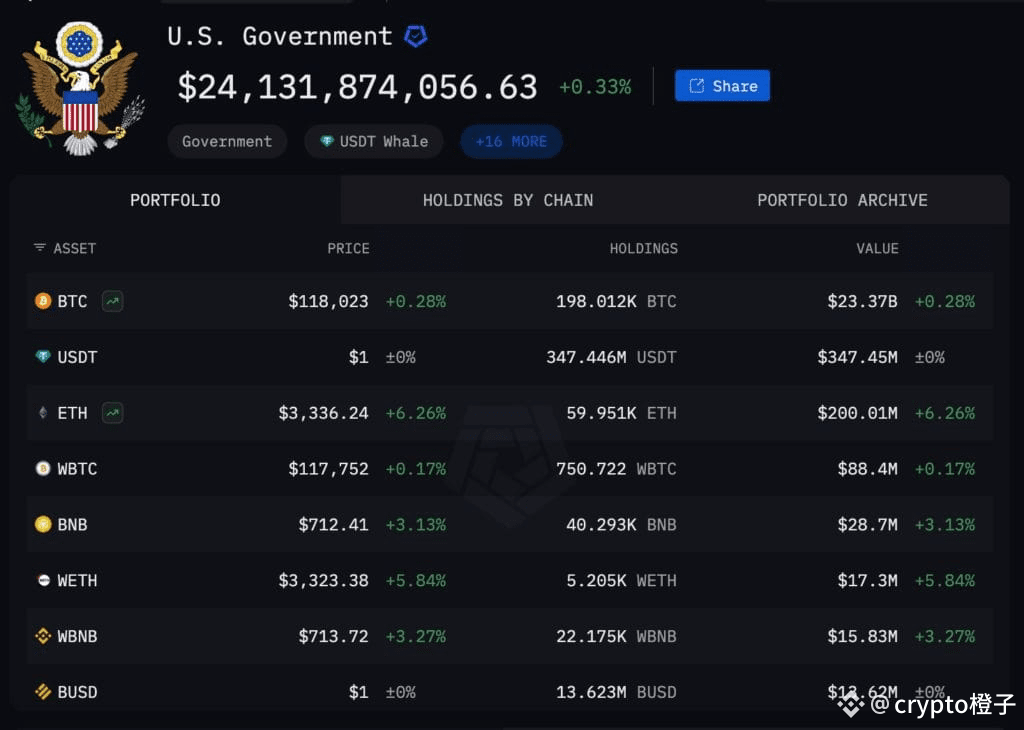Image resolution: width=1024 pixels, height=730 pixels.
Task: Click the 22.175K WBNB holdings
Action: pyautogui.click(x=616, y=636)
